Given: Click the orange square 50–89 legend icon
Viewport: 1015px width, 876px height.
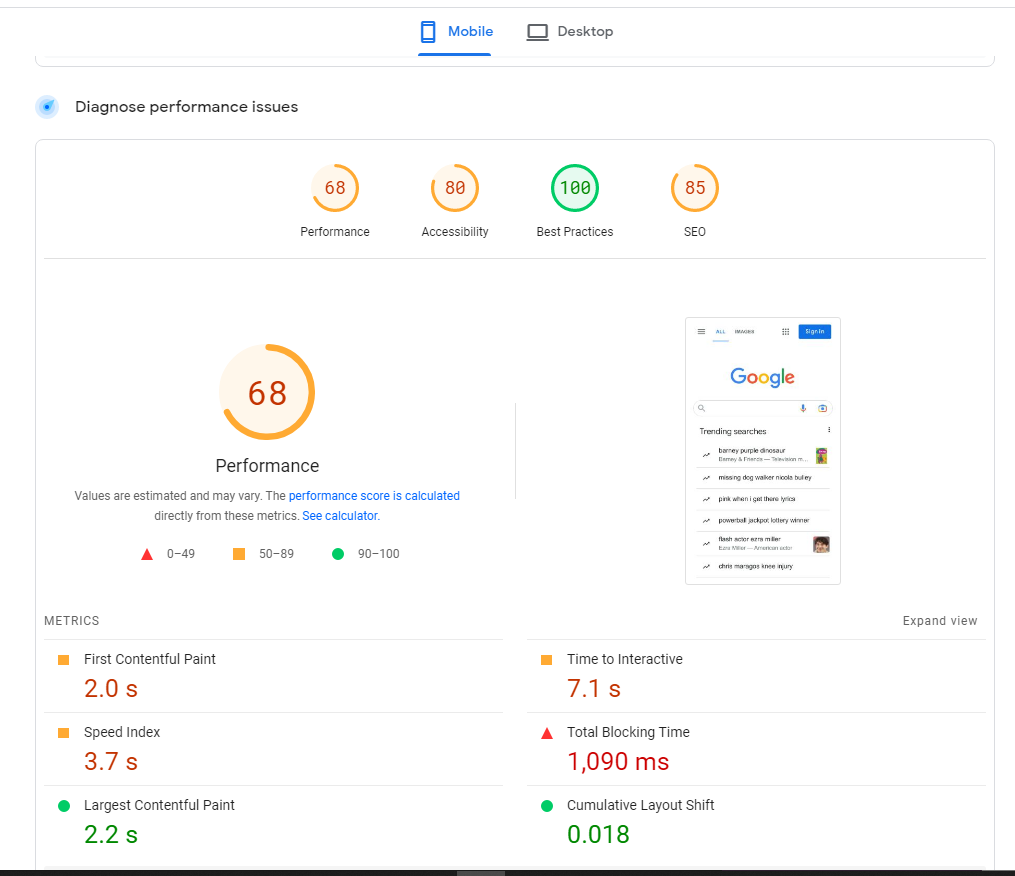Looking at the screenshot, I should pyautogui.click(x=239, y=554).
